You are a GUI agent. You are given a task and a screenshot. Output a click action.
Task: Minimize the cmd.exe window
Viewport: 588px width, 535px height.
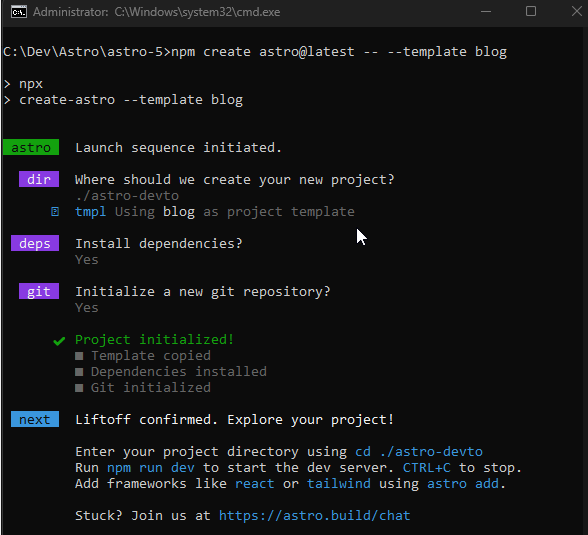486,12
